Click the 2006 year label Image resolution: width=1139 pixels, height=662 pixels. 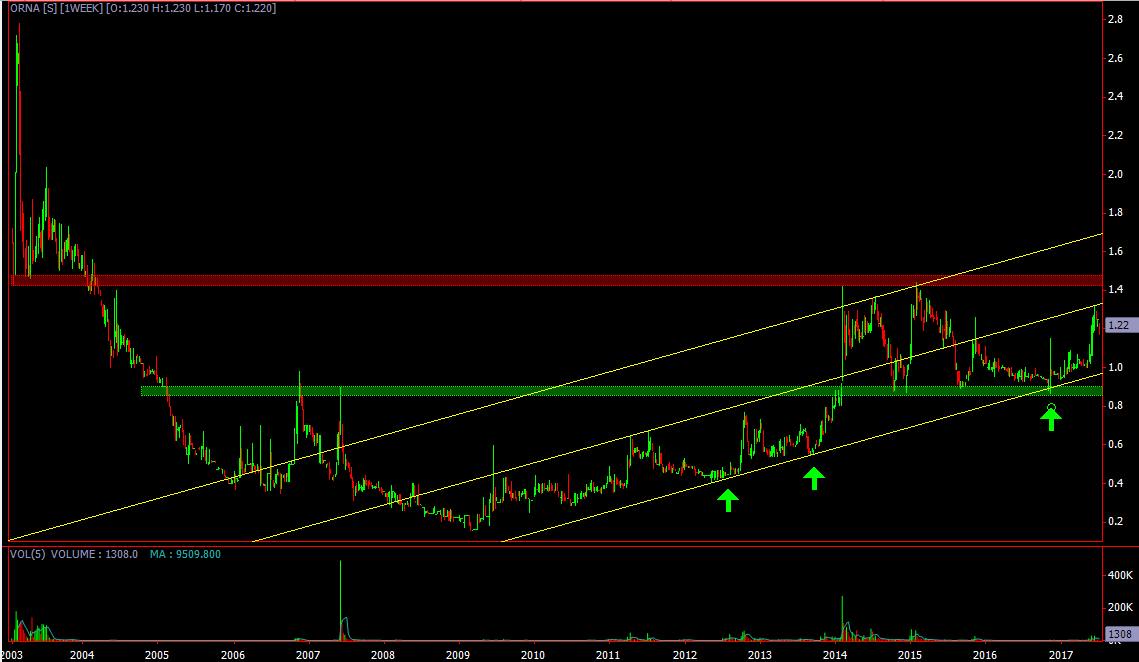coord(233,655)
